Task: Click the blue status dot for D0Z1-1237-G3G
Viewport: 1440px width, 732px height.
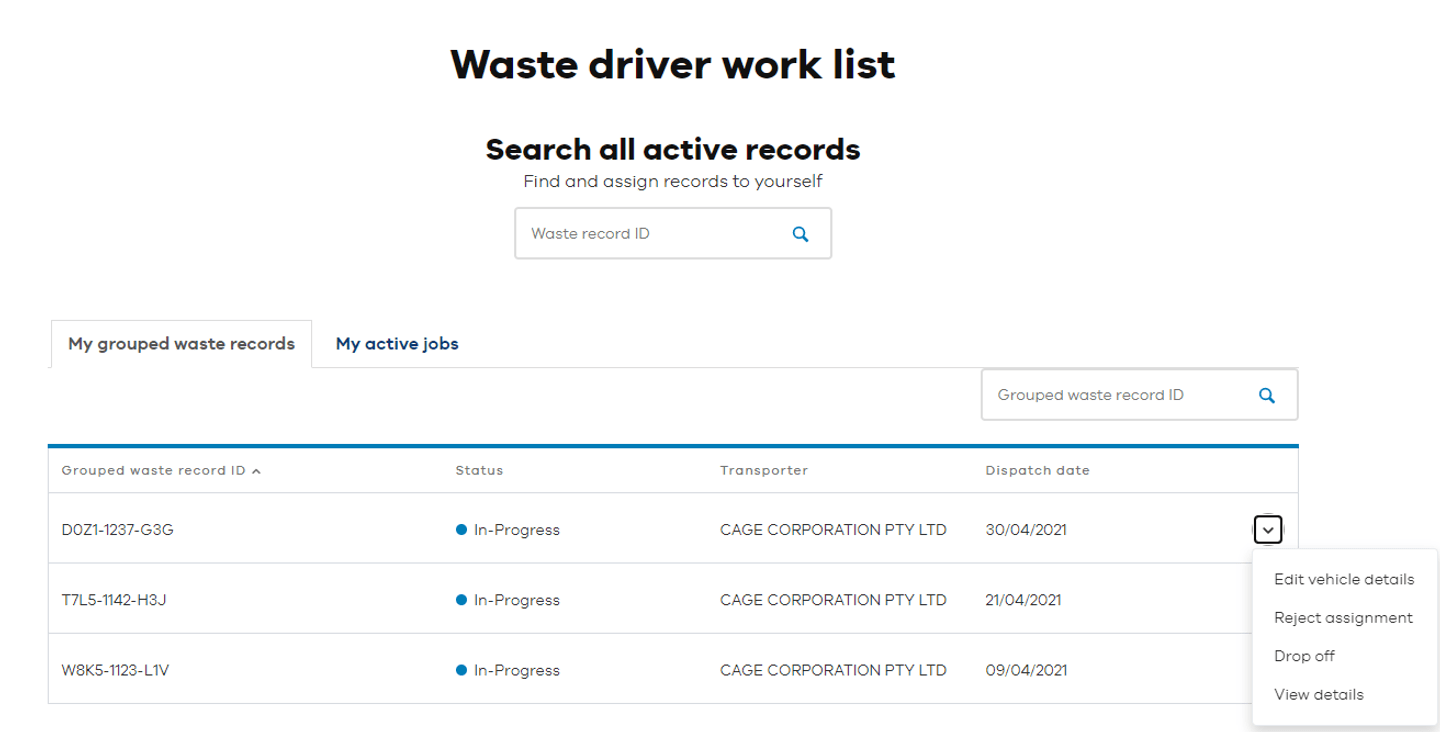Action: tap(462, 529)
